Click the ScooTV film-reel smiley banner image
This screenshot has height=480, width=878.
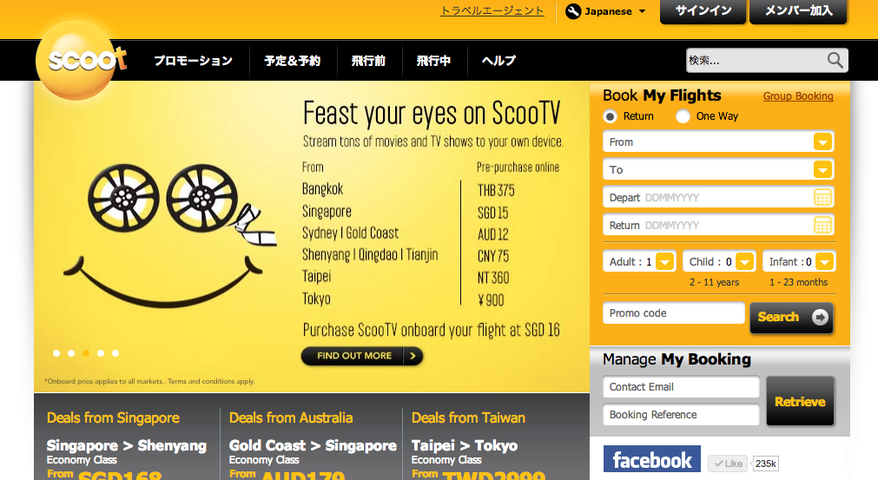(169, 235)
